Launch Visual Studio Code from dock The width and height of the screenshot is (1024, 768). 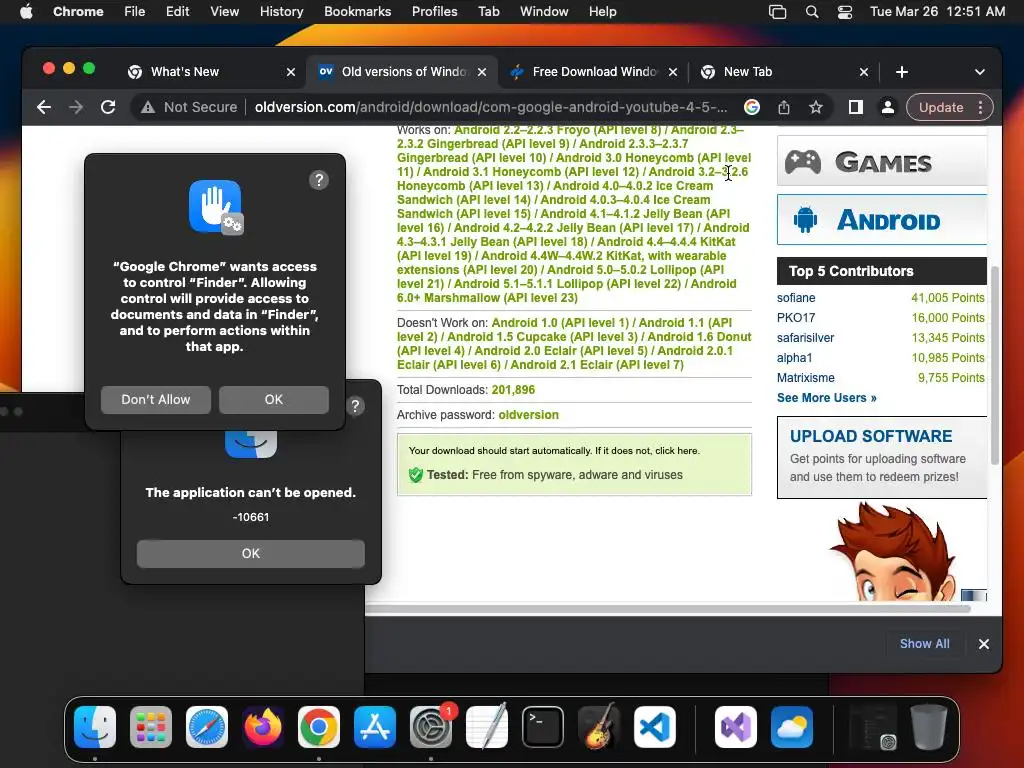[x=654, y=727]
